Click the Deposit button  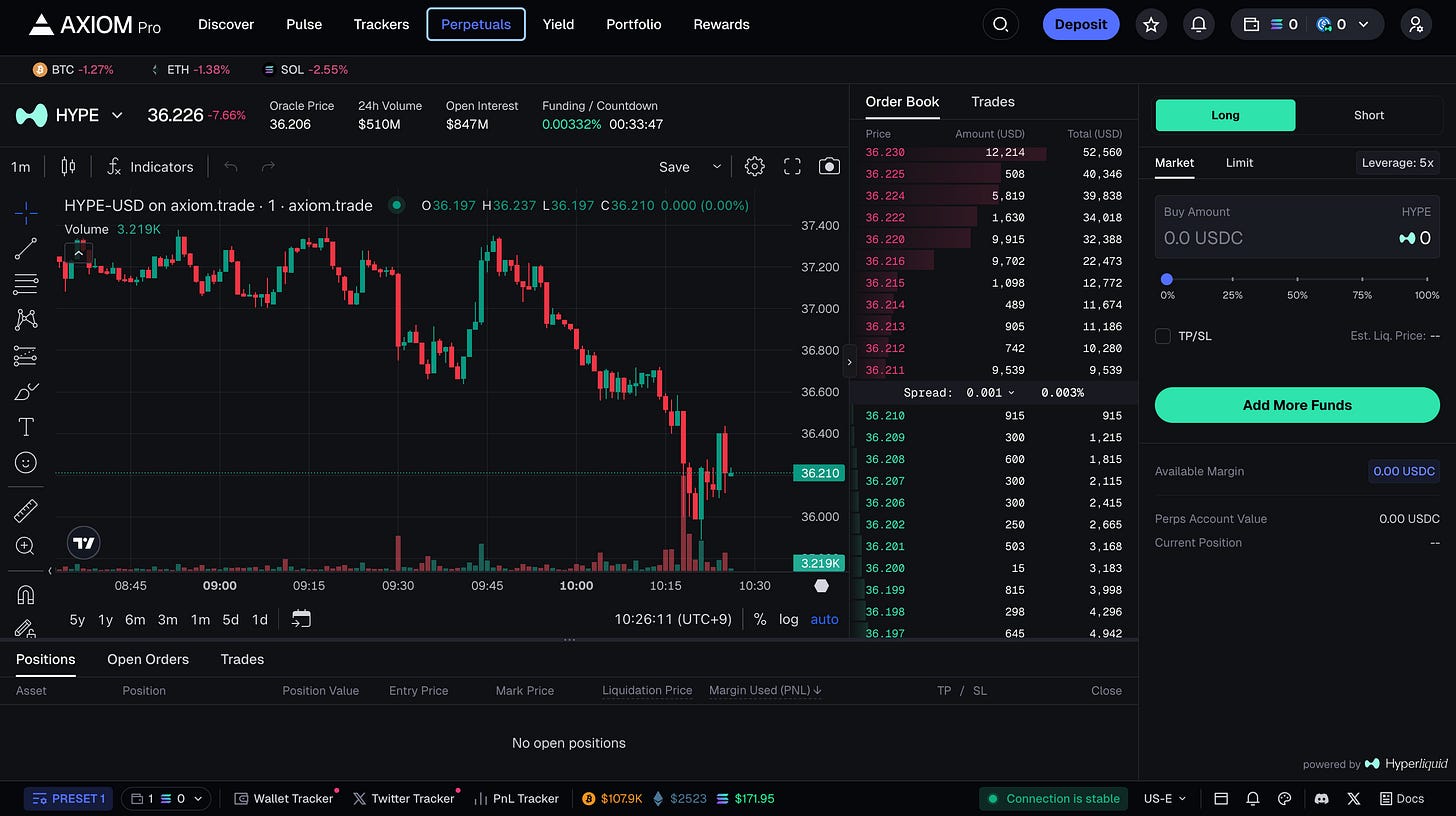click(1081, 24)
